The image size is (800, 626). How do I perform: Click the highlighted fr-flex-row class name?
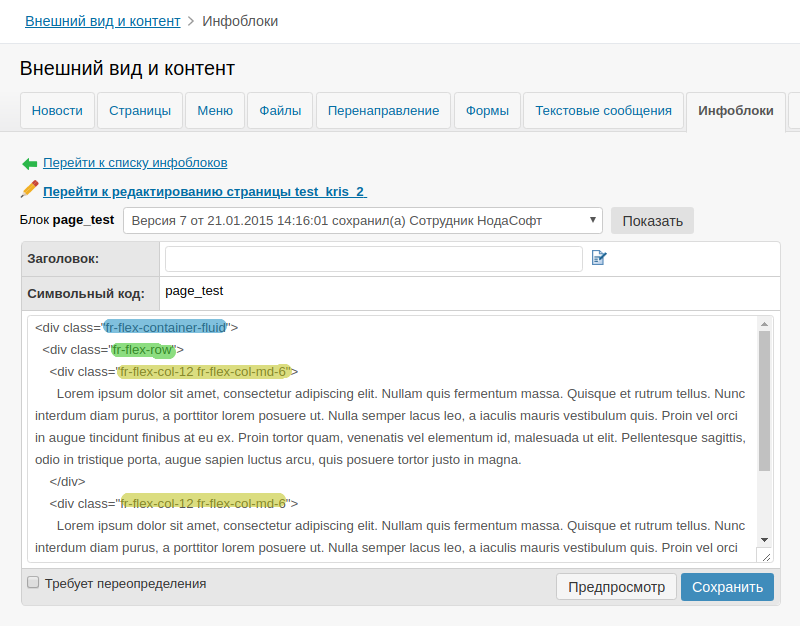pyautogui.click(x=143, y=349)
